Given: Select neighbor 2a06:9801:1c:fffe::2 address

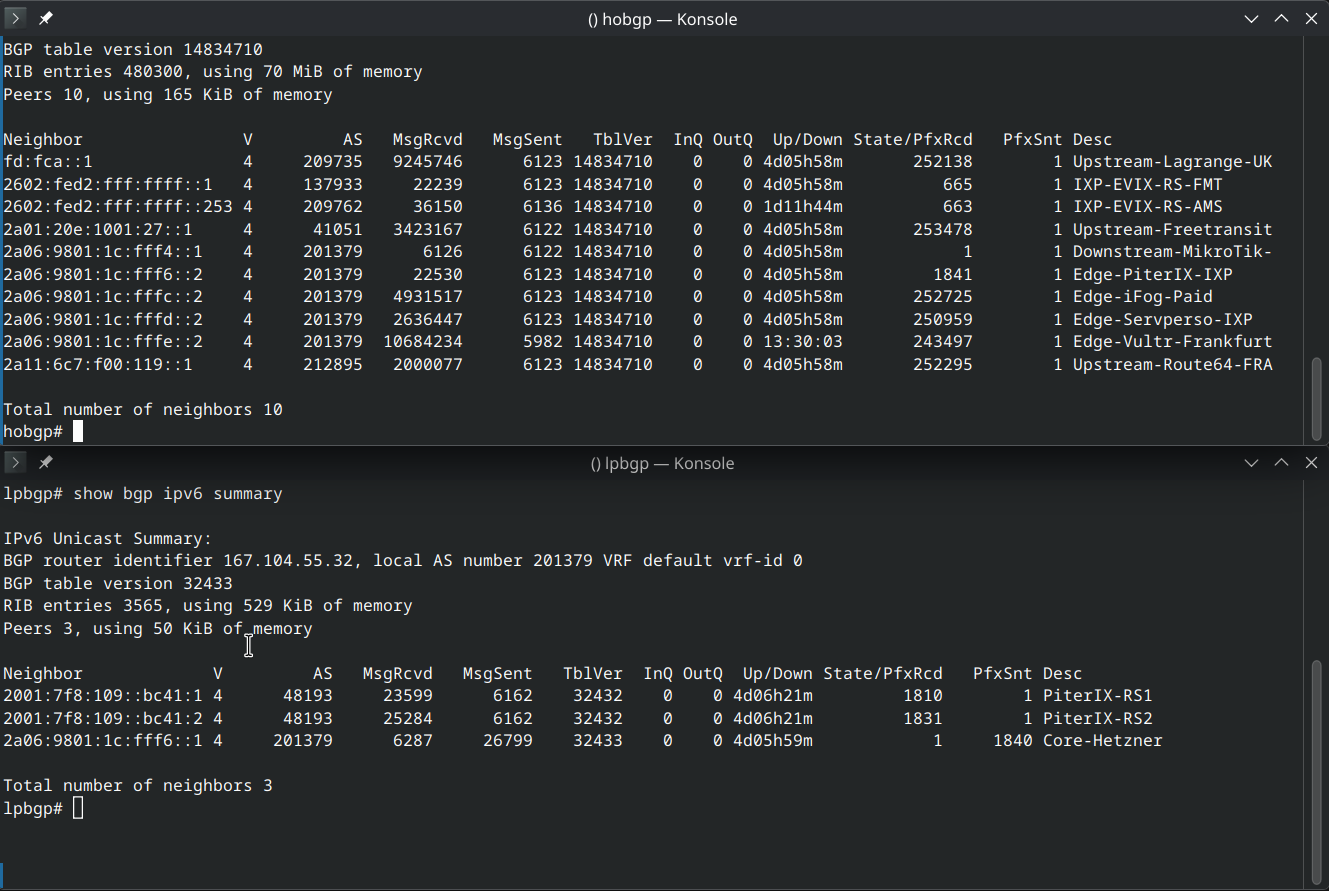Looking at the screenshot, I should 103,342.
